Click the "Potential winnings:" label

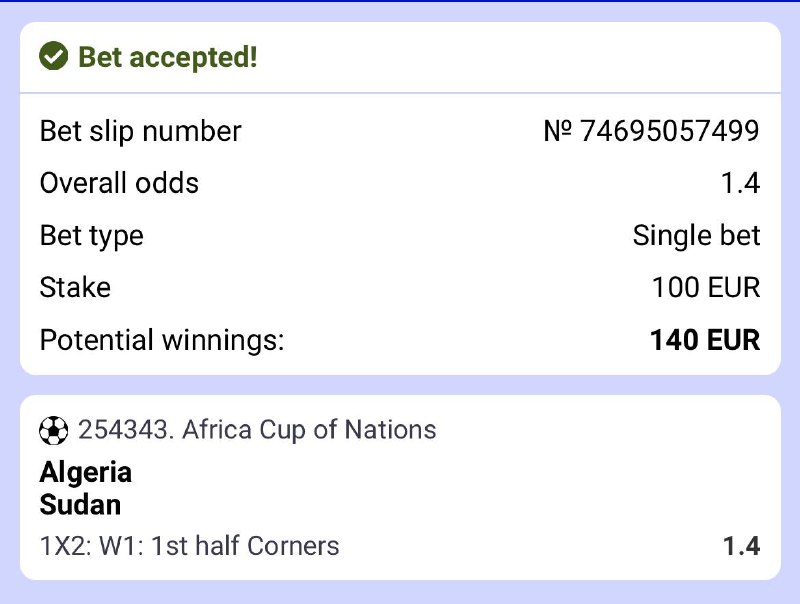(162, 340)
